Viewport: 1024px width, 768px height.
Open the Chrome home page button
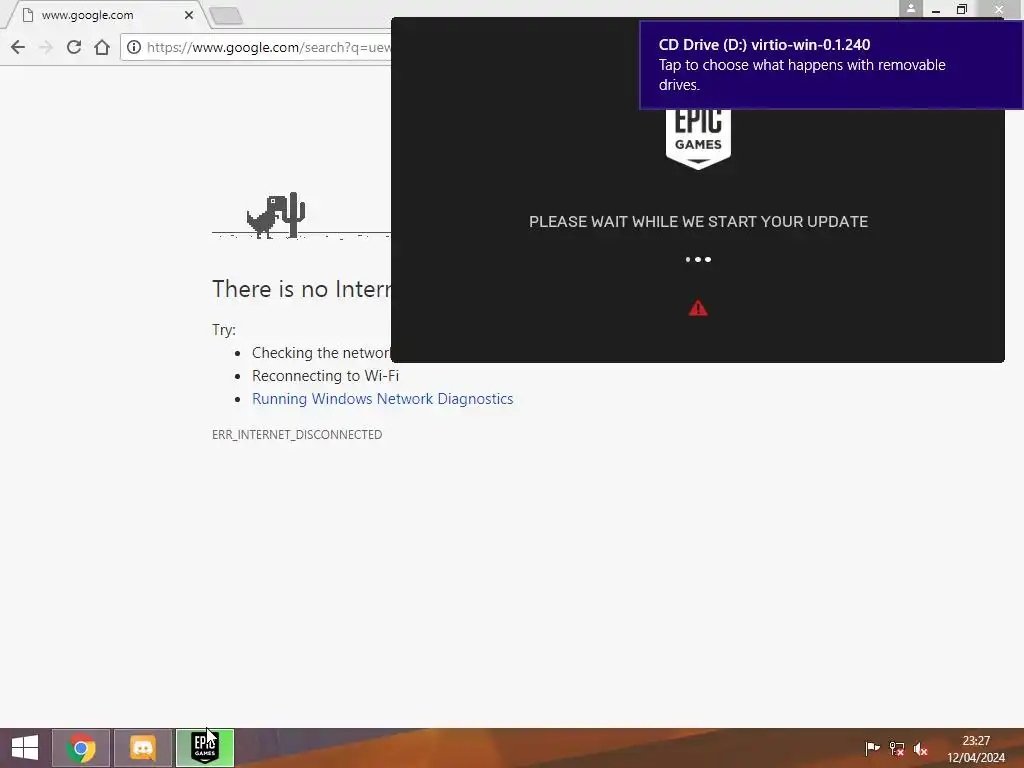(x=102, y=47)
